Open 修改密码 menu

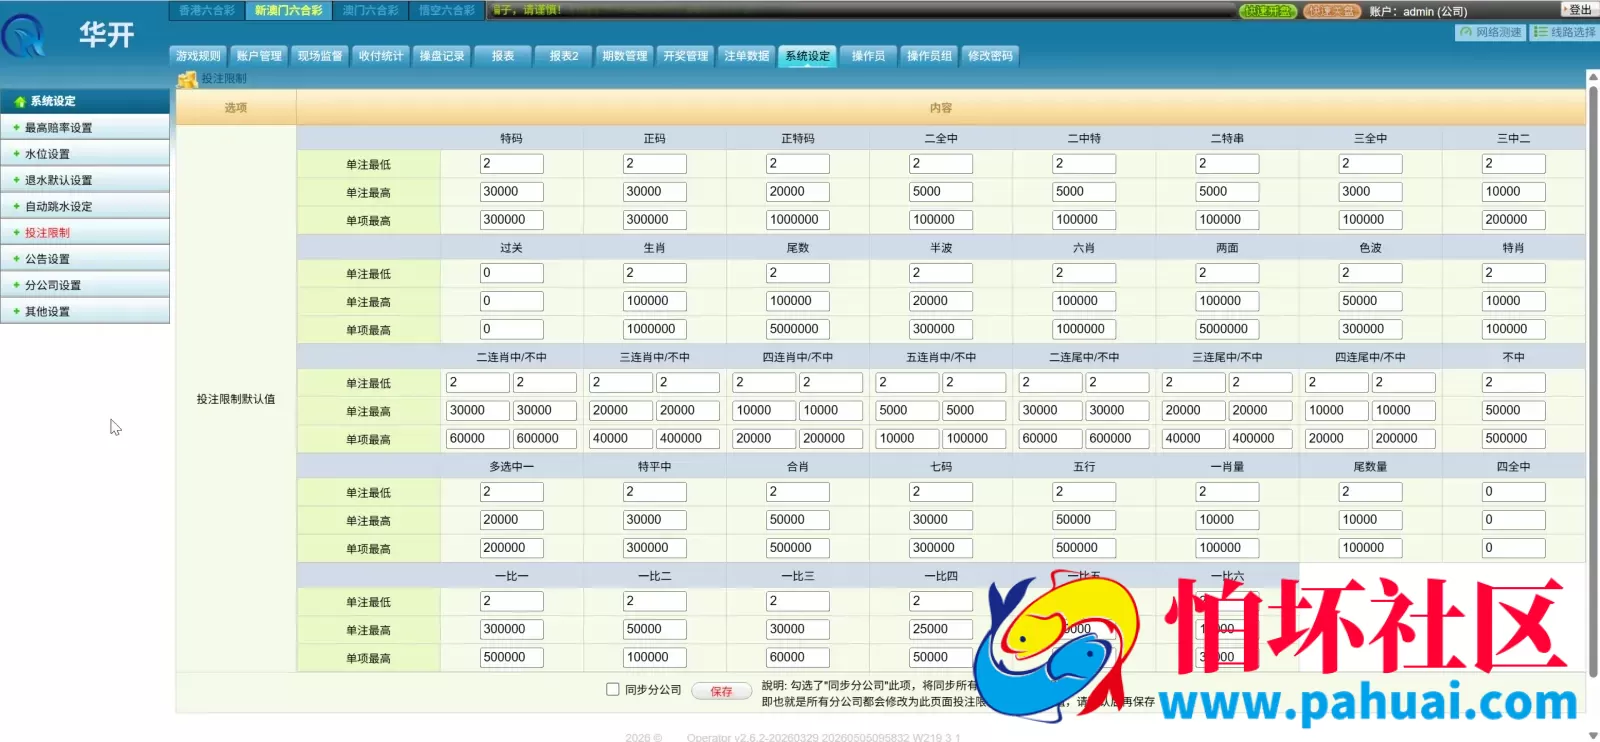(x=990, y=56)
